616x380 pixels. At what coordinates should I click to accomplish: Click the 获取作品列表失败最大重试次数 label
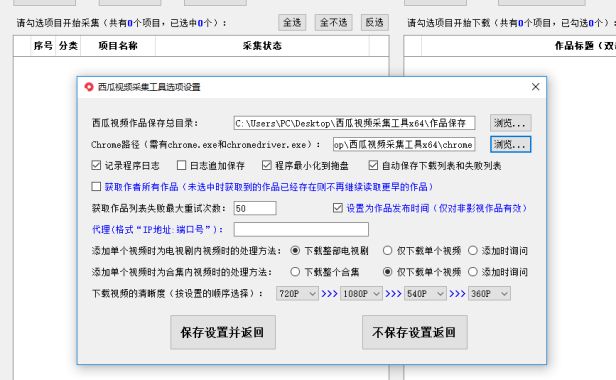[x=159, y=208]
